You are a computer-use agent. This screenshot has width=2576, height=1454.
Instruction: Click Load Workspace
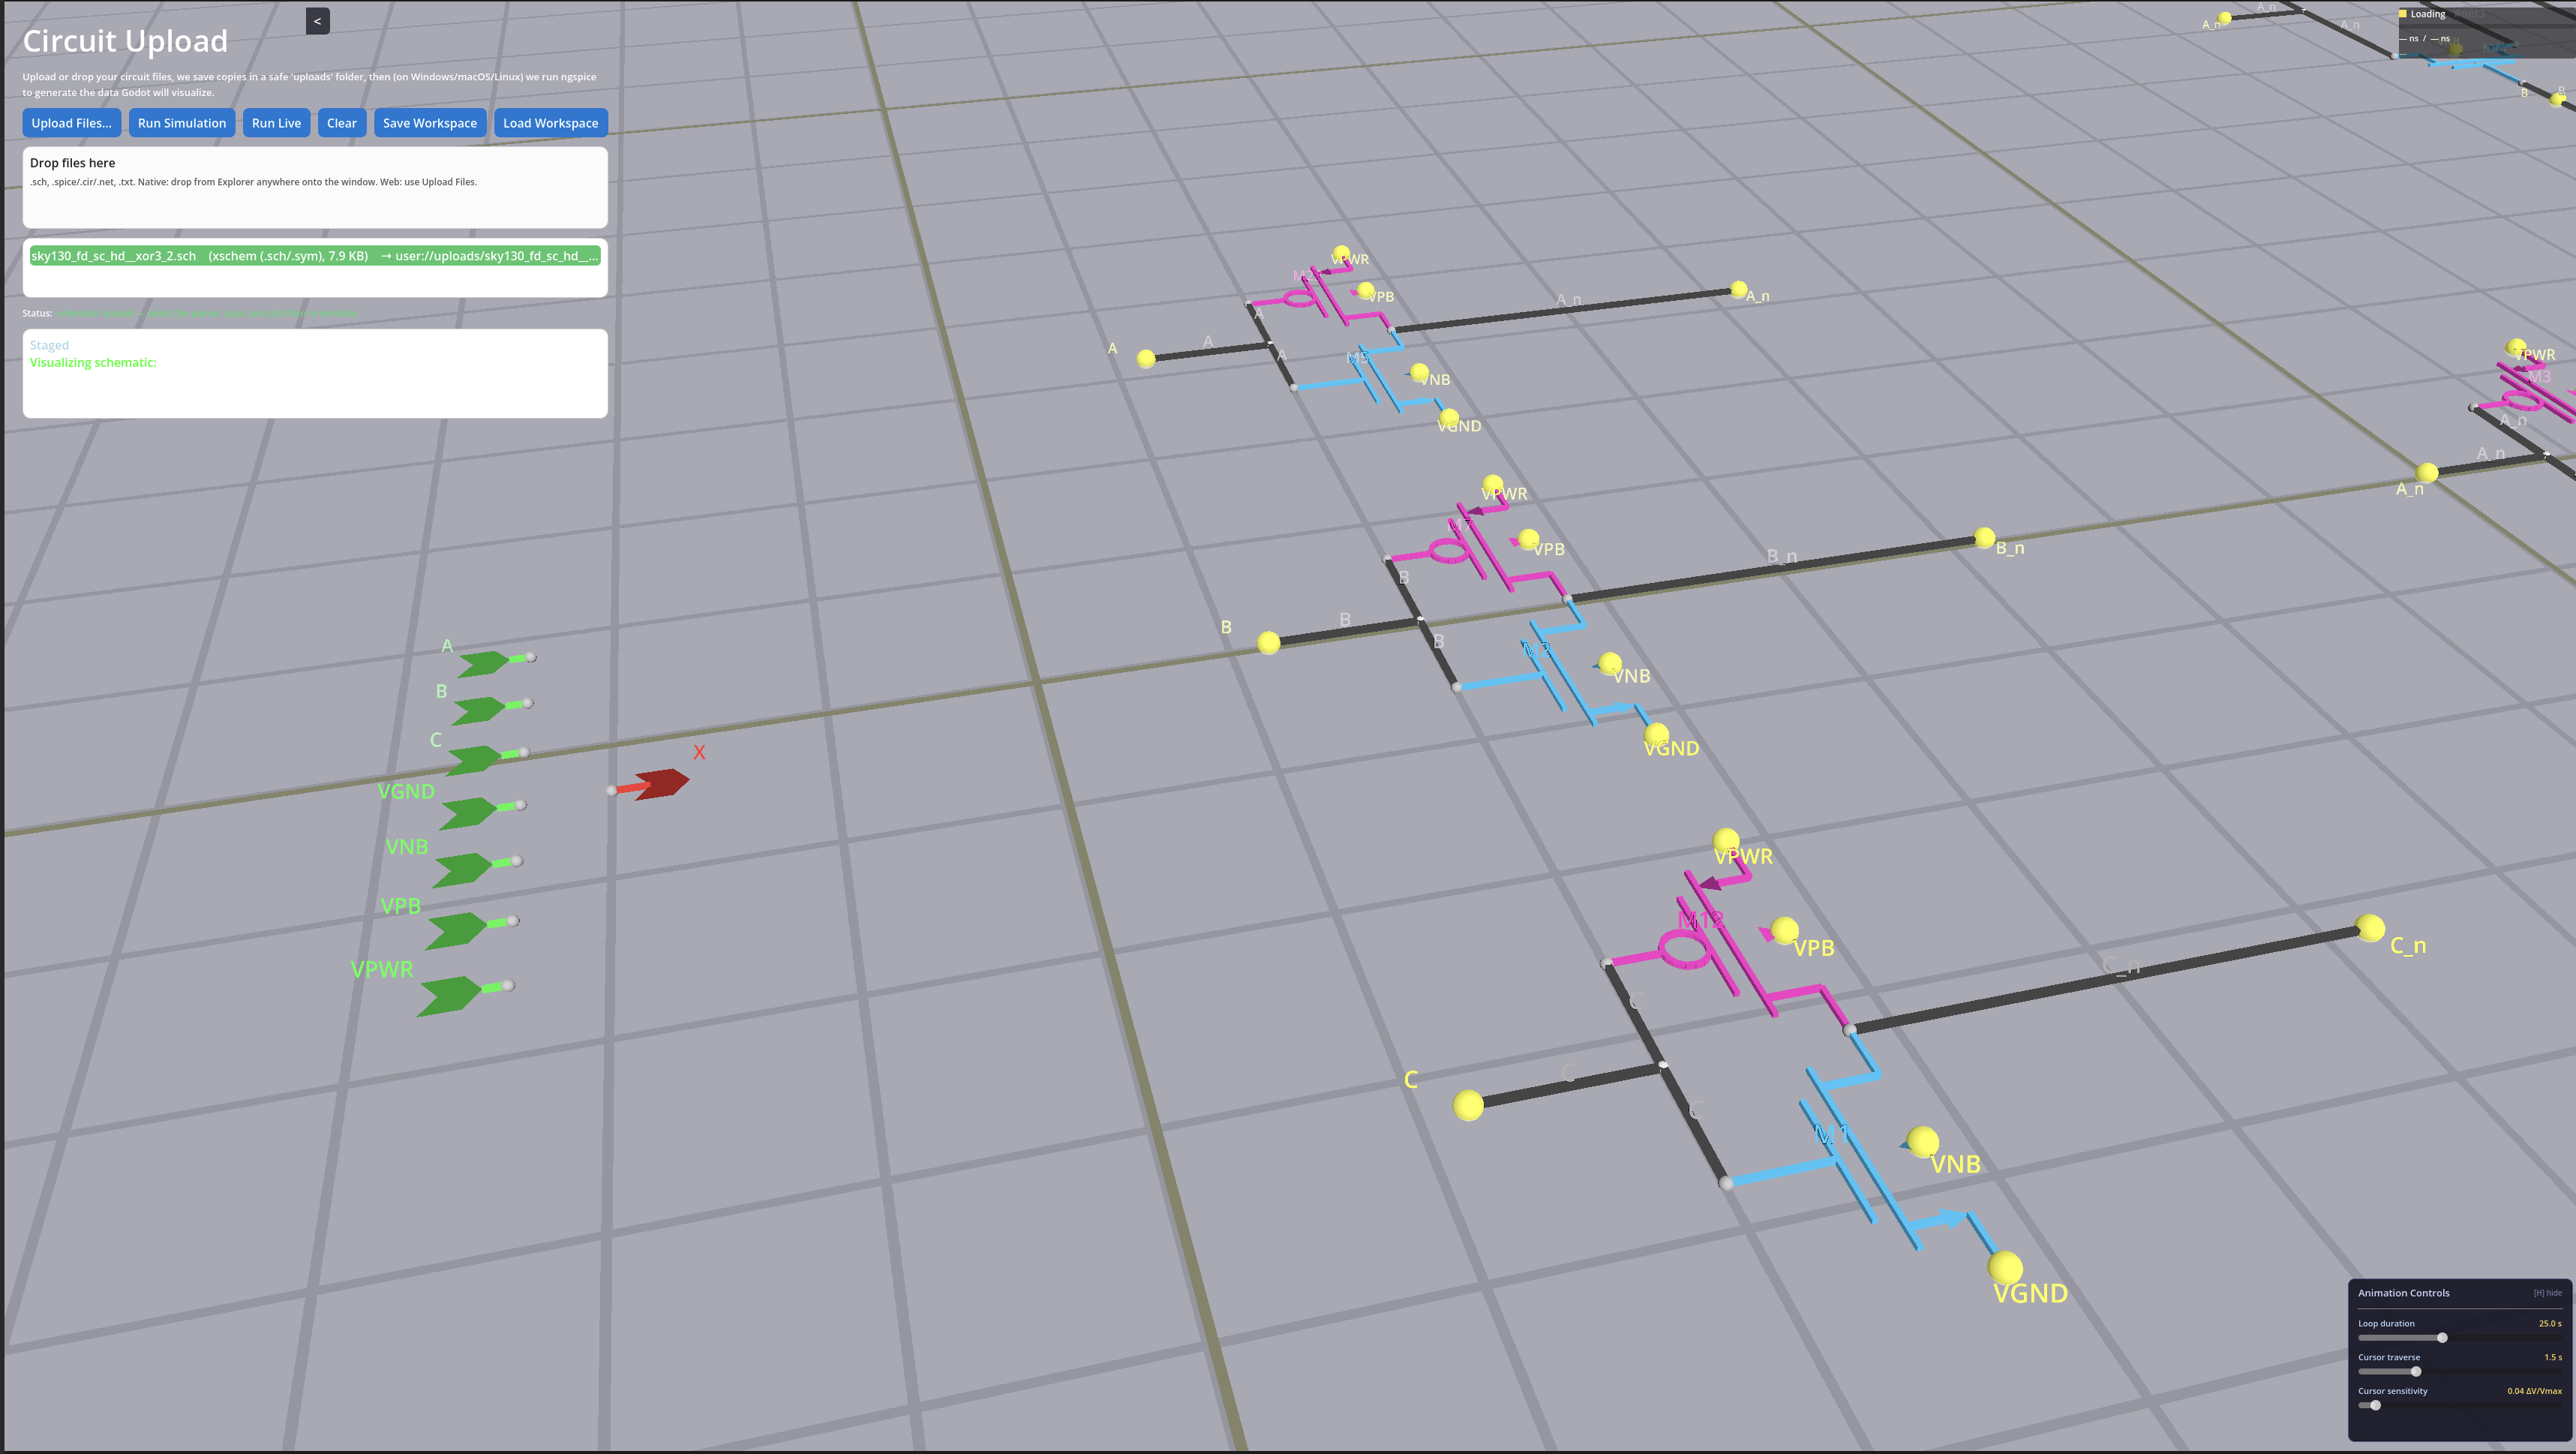[550, 123]
